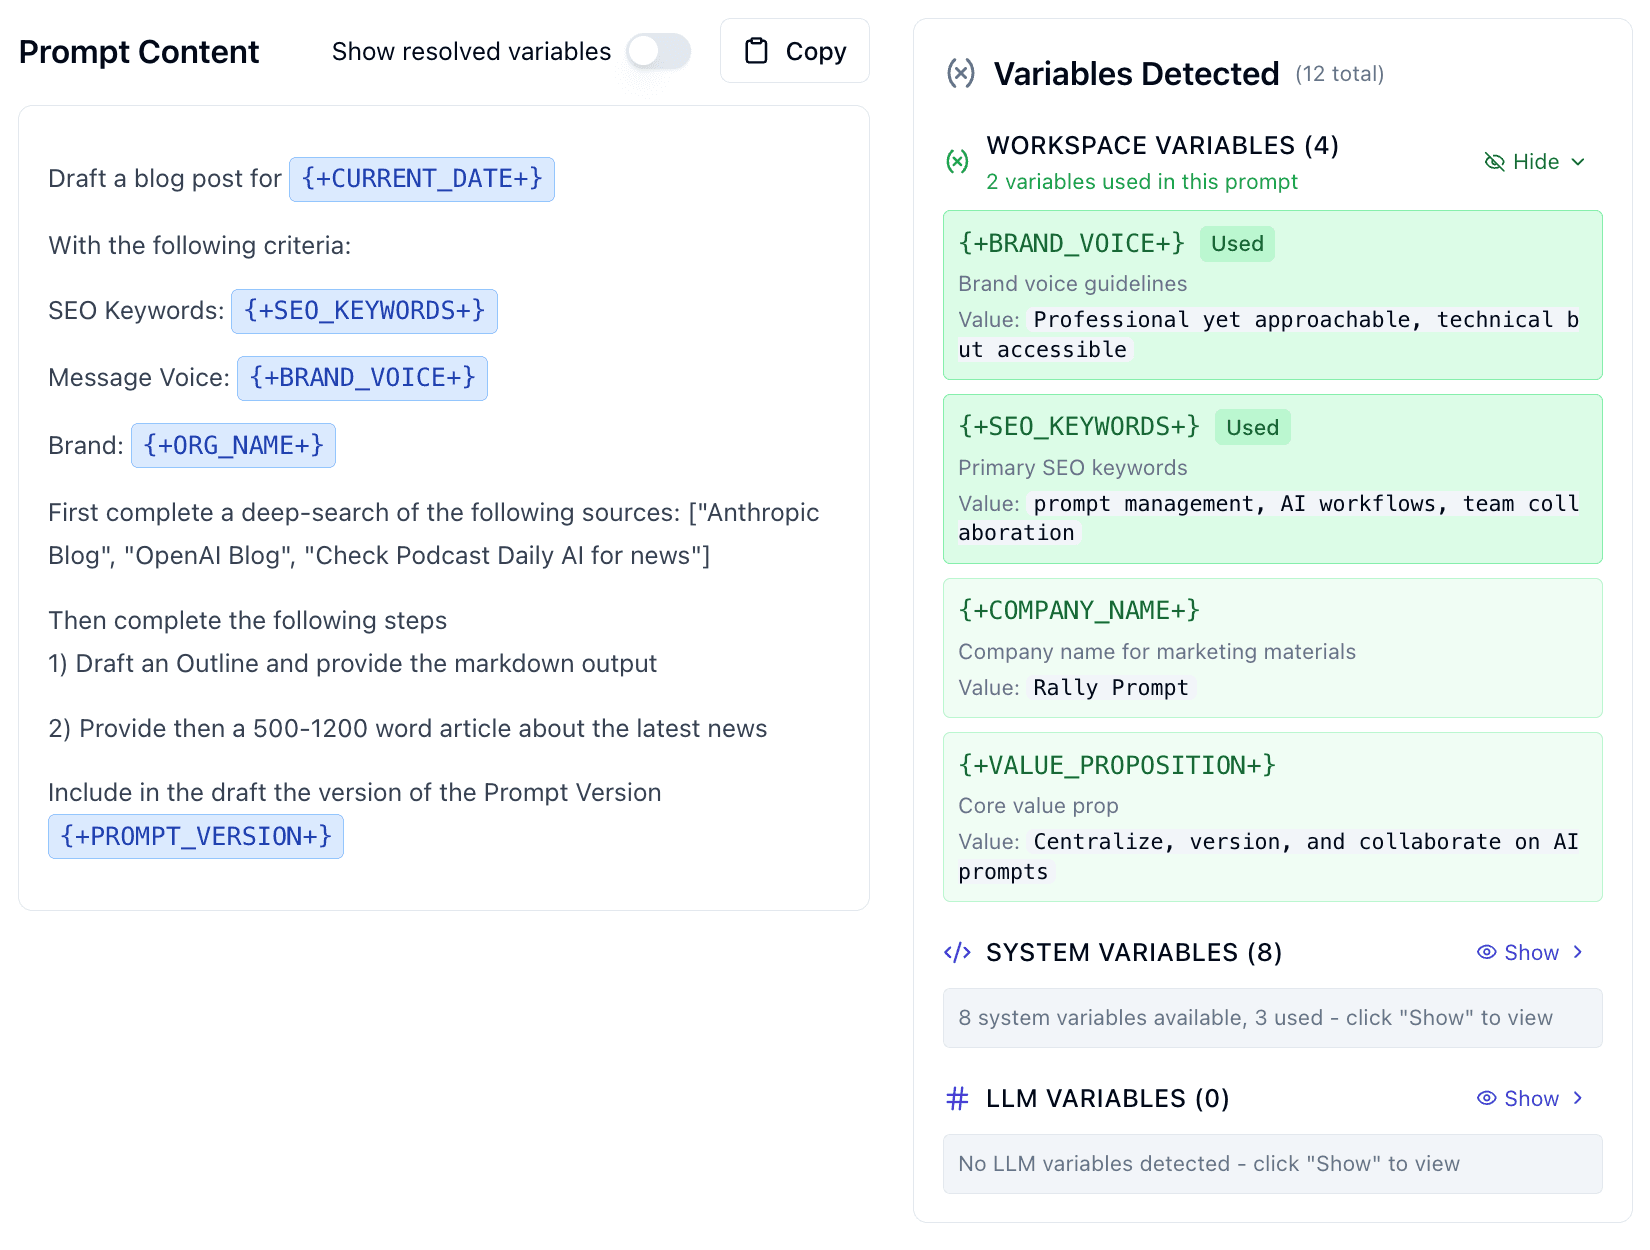Select the {+CURRENT_DATE+} chip in the prompt
This screenshot has height=1250, width=1650.
pos(421,179)
